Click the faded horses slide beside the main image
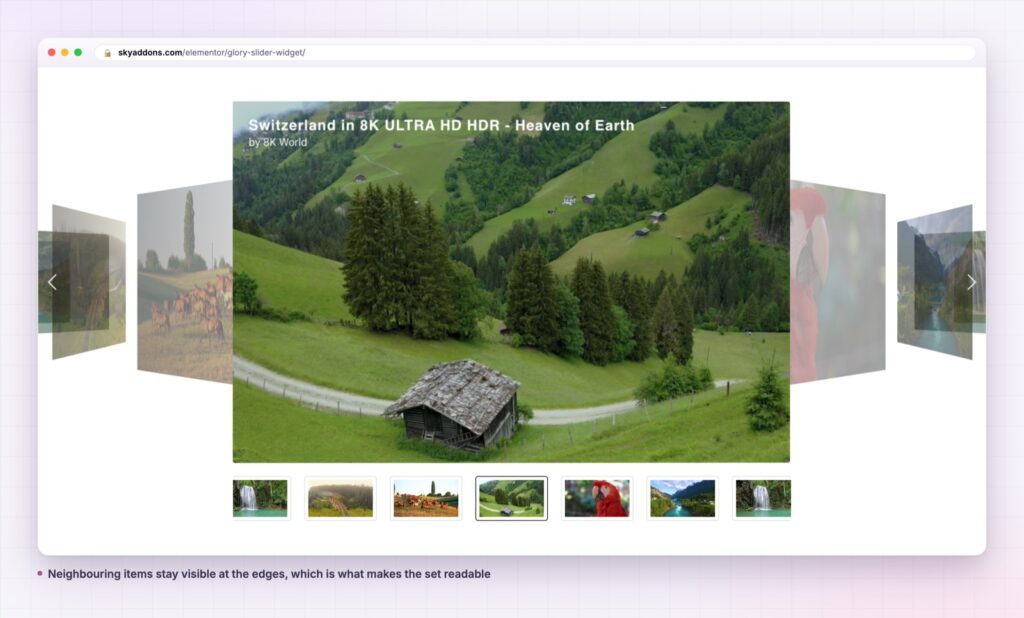The width and height of the screenshot is (1024, 618). 185,282
